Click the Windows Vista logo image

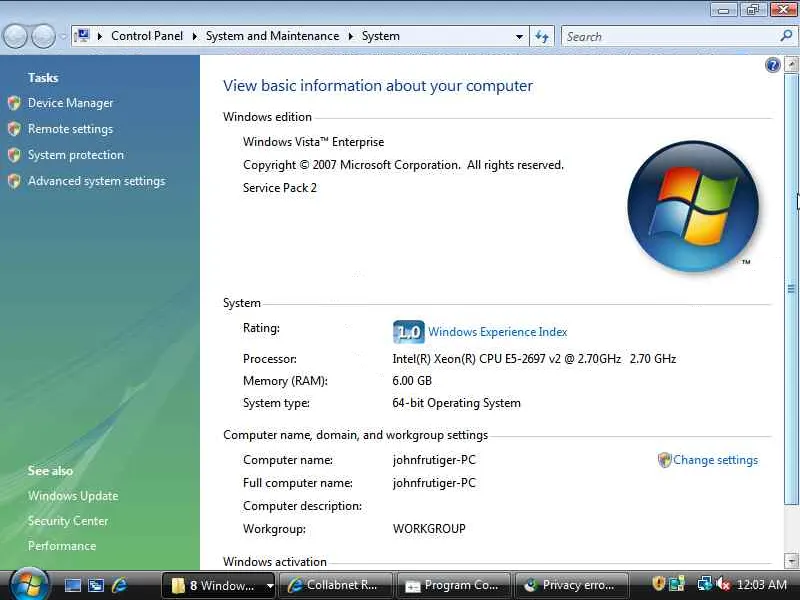click(693, 206)
